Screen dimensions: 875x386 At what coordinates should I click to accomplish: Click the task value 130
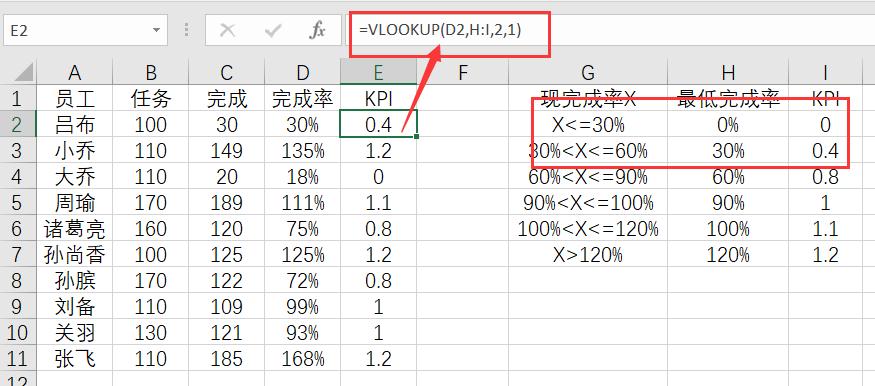(151, 332)
